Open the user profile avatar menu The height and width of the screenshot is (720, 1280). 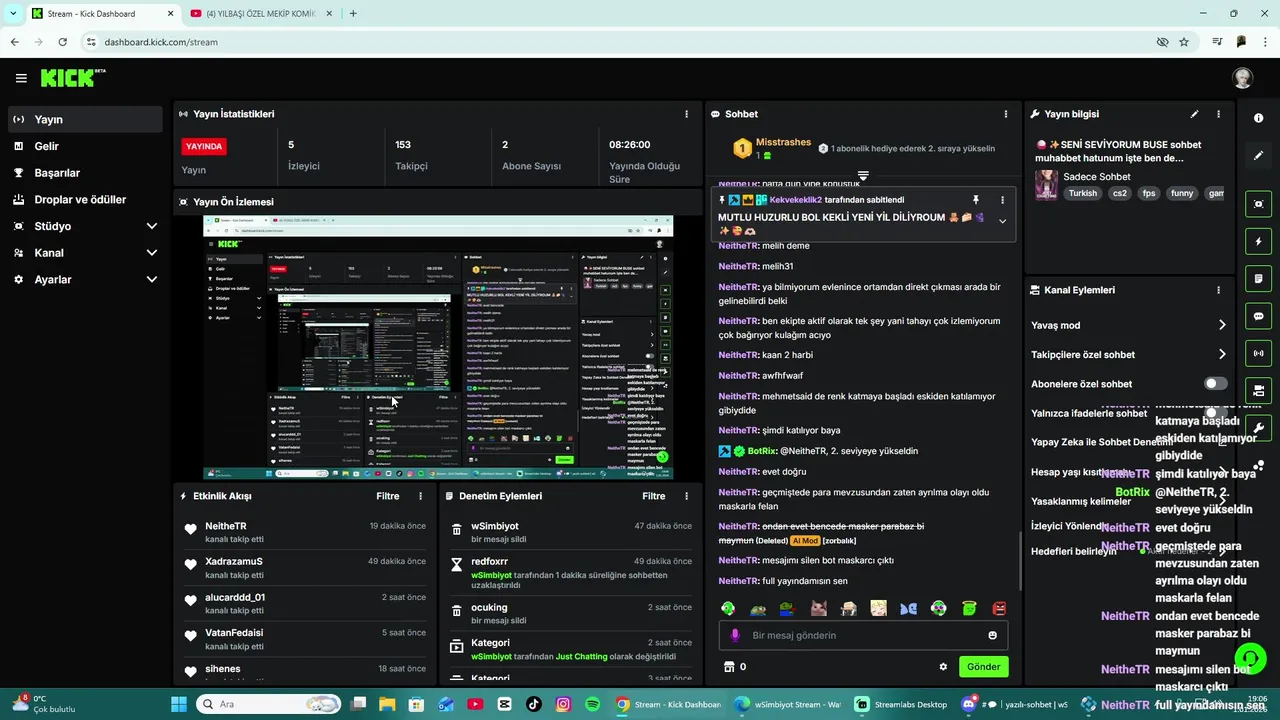[x=1242, y=78]
